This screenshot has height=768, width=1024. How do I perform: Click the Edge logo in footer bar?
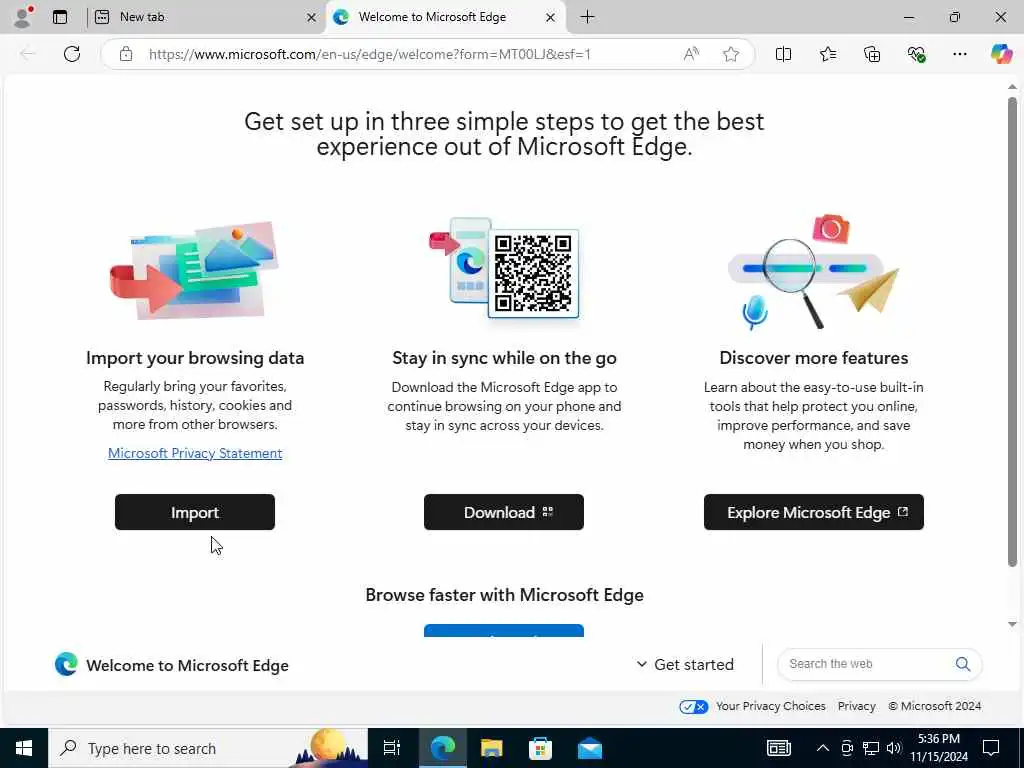66,664
